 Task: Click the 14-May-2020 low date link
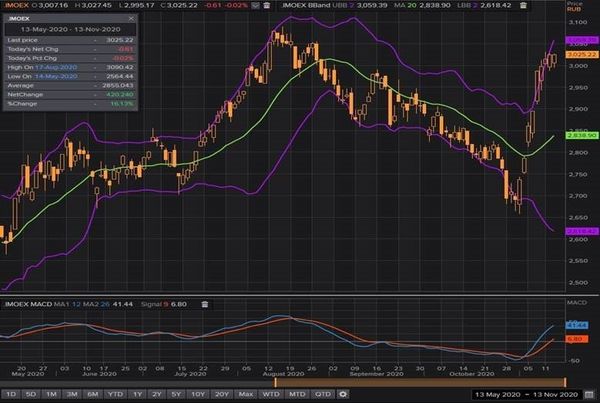pos(56,77)
